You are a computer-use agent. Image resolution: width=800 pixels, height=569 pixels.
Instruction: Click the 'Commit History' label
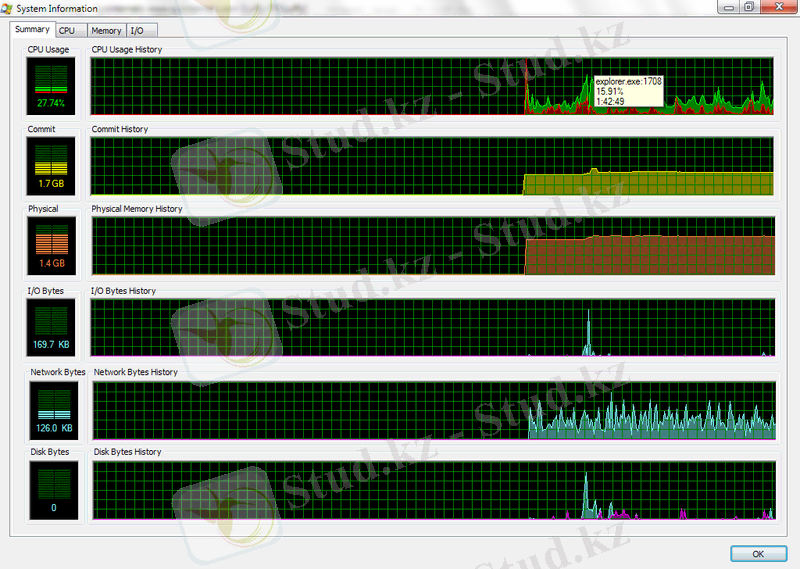click(120, 129)
